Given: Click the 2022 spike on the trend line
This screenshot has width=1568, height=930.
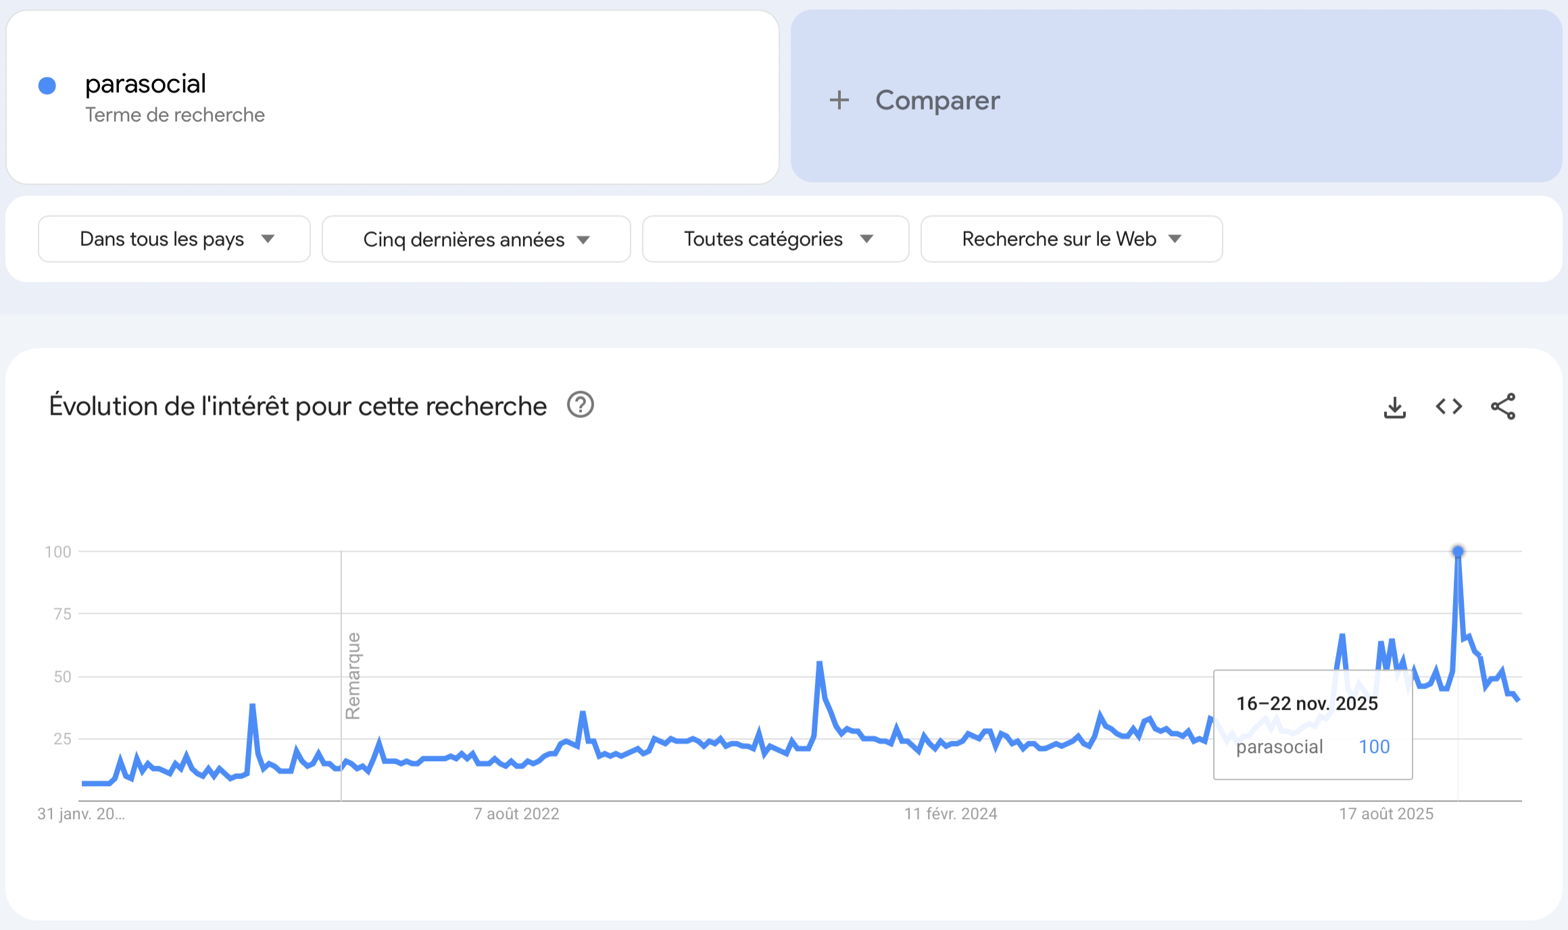Looking at the screenshot, I should 581,713.
